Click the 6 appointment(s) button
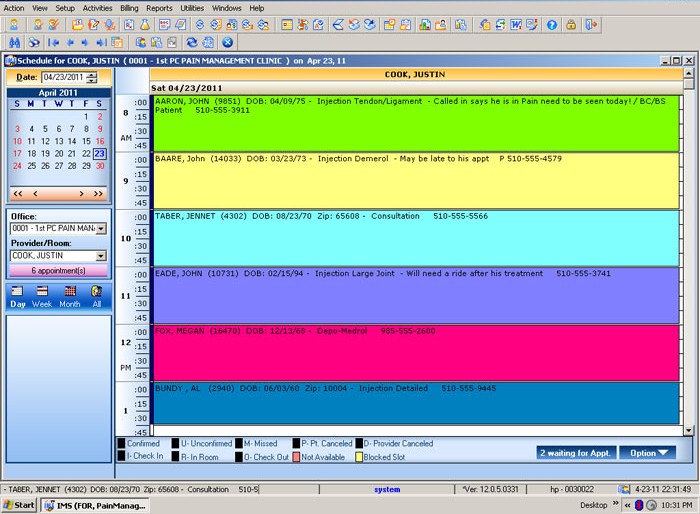 [x=57, y=270]
